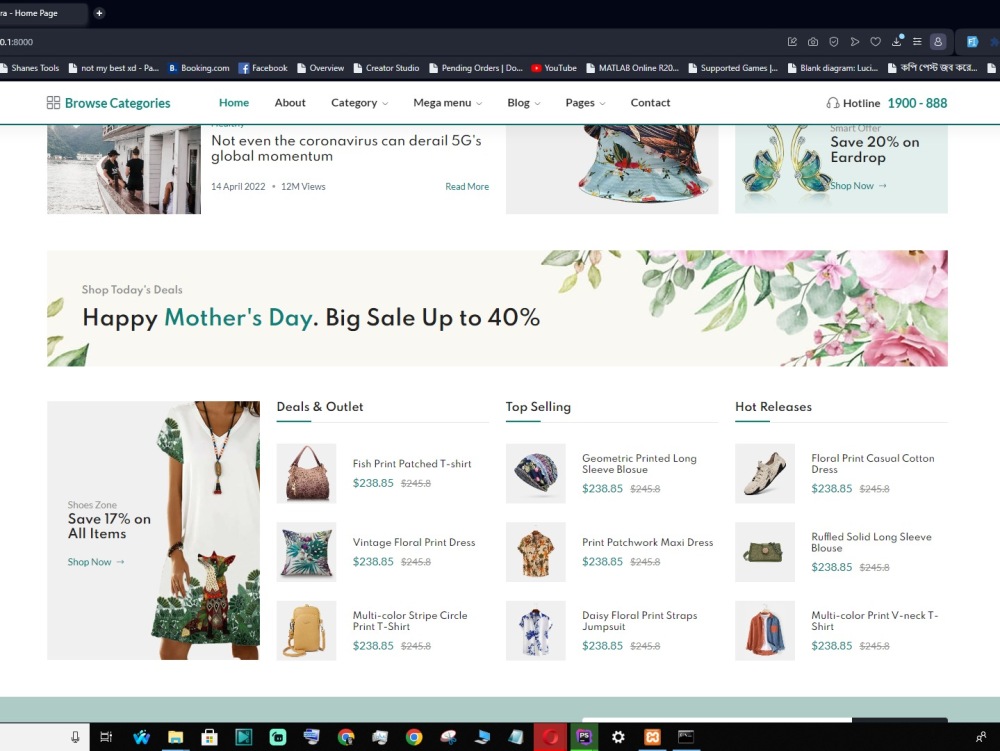The image size is (1000, 751).
Task: Go to the Home nav item
Action: pos(234,103)
